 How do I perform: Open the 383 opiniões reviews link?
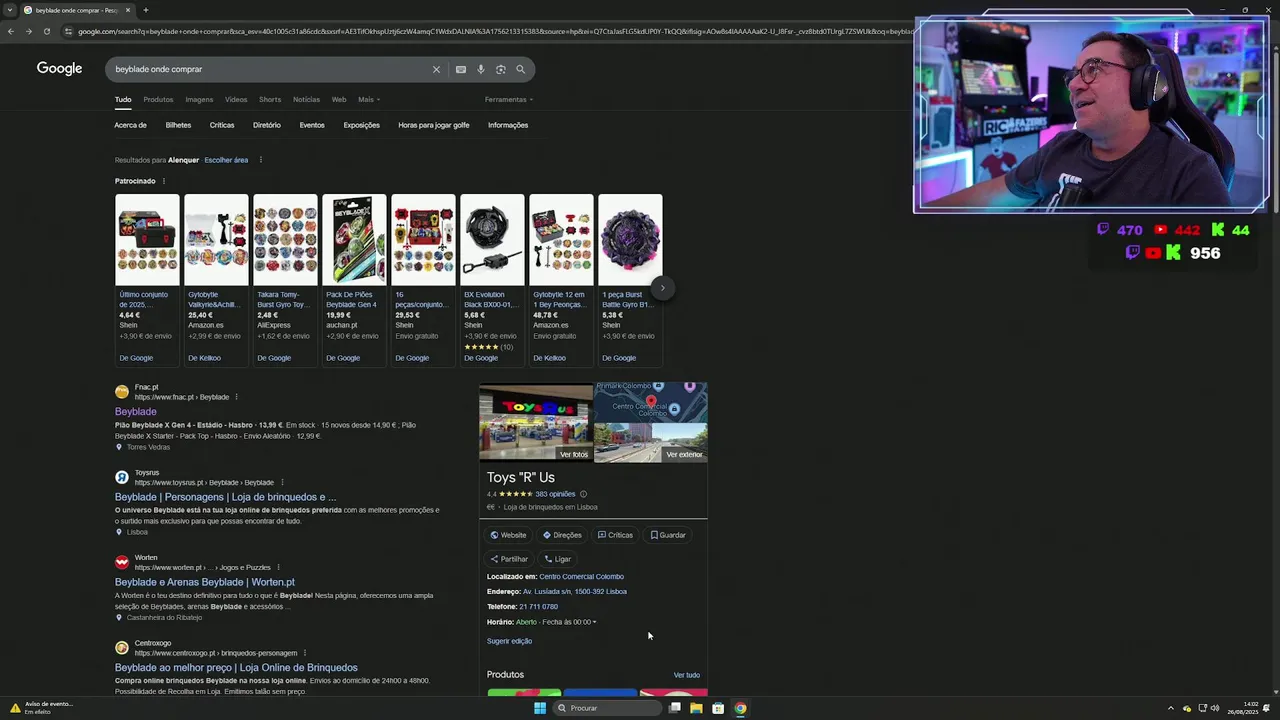pyautogui.click(x=555, y=494)
